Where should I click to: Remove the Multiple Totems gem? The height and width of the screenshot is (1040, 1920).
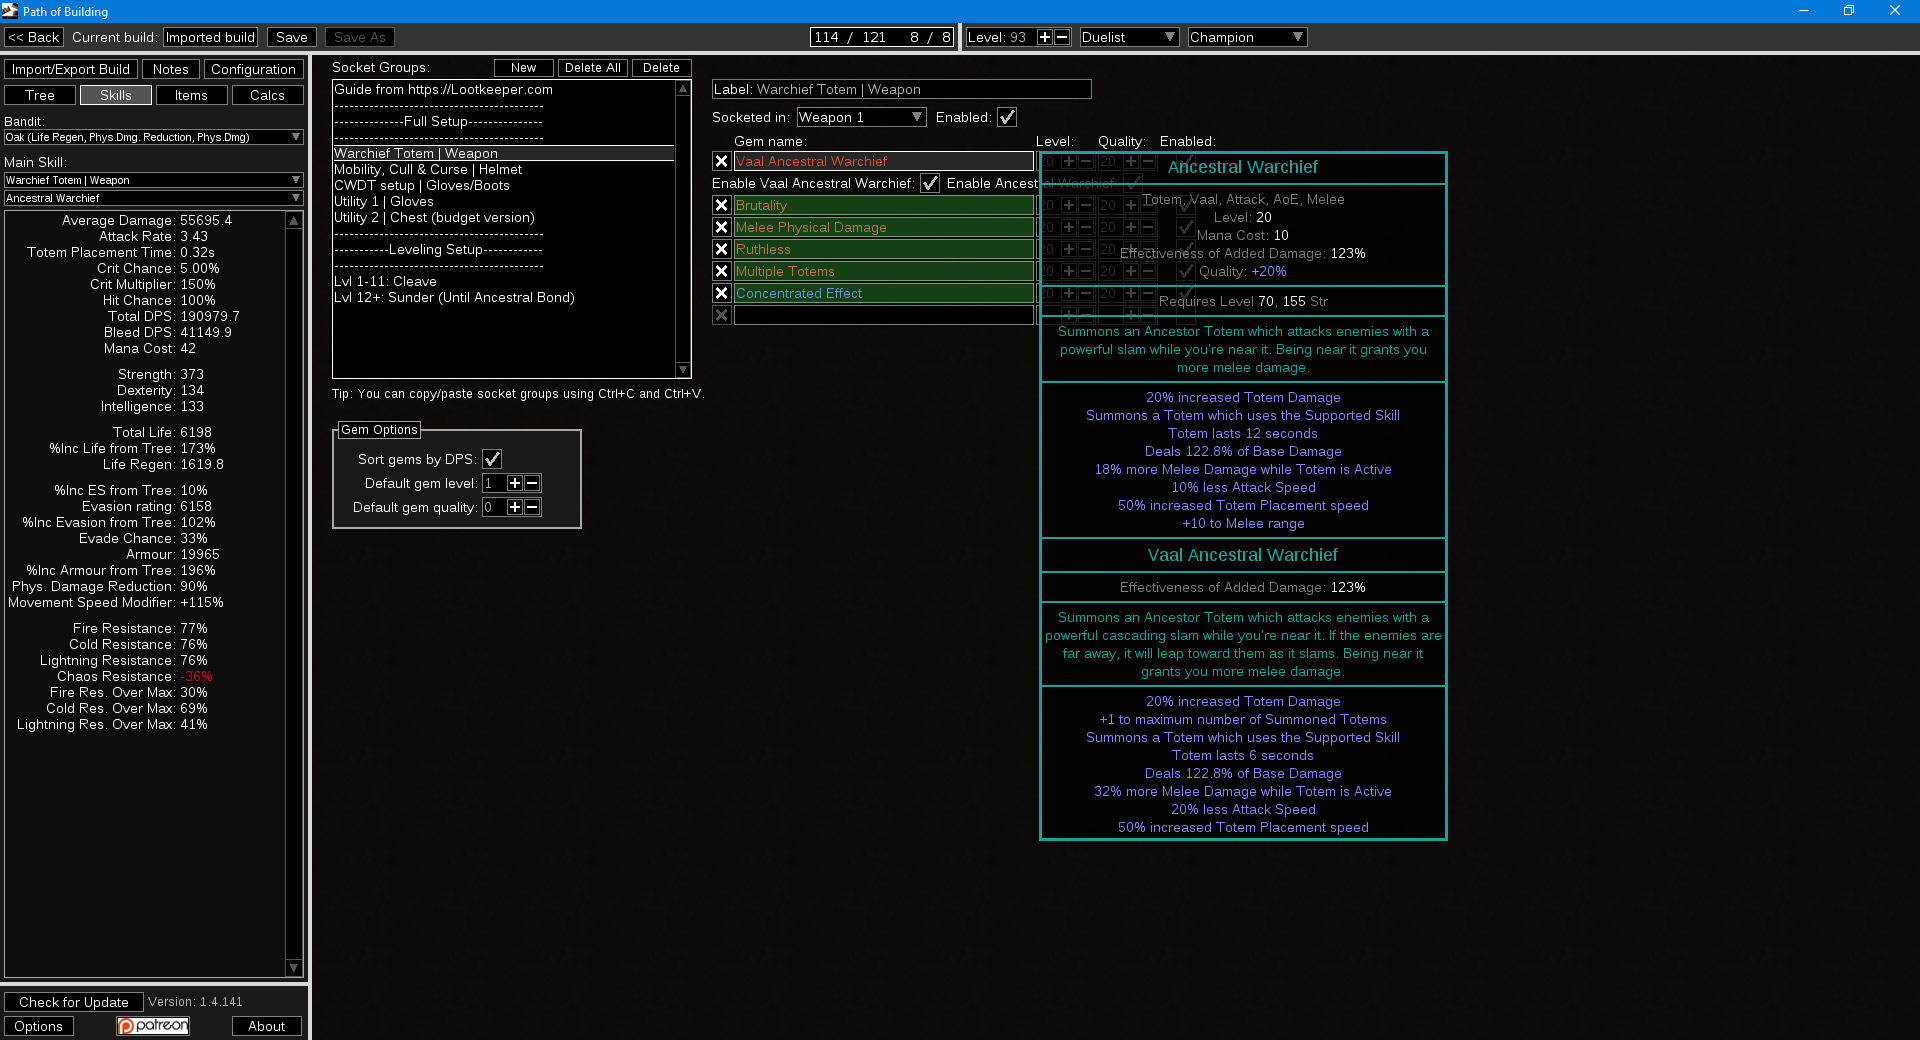721,271
